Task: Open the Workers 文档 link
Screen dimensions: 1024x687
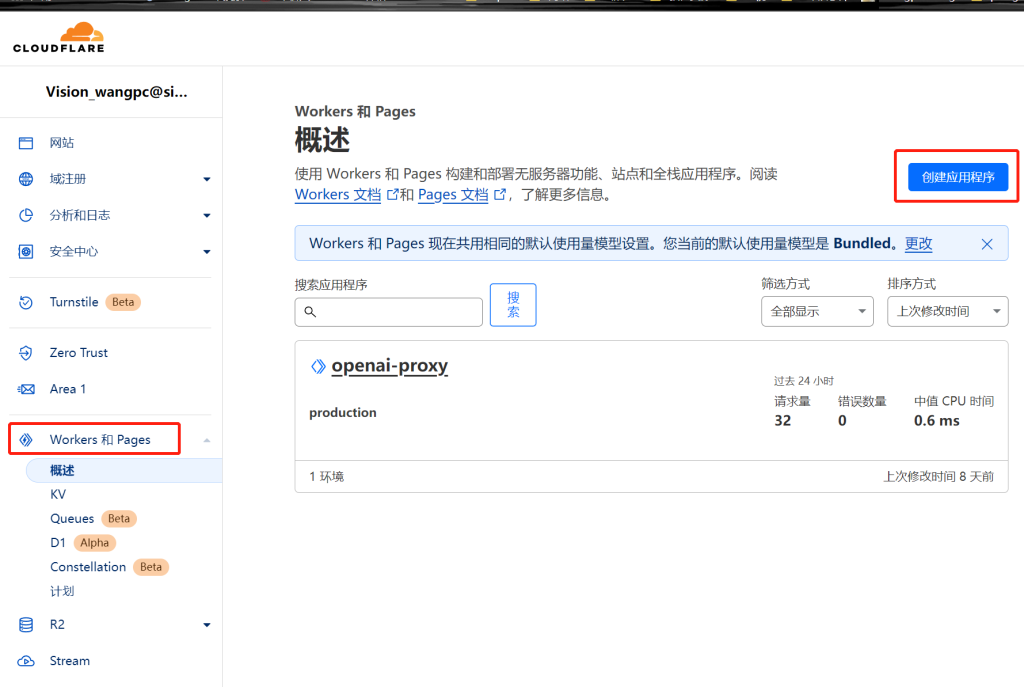Action: click(337, 195)
